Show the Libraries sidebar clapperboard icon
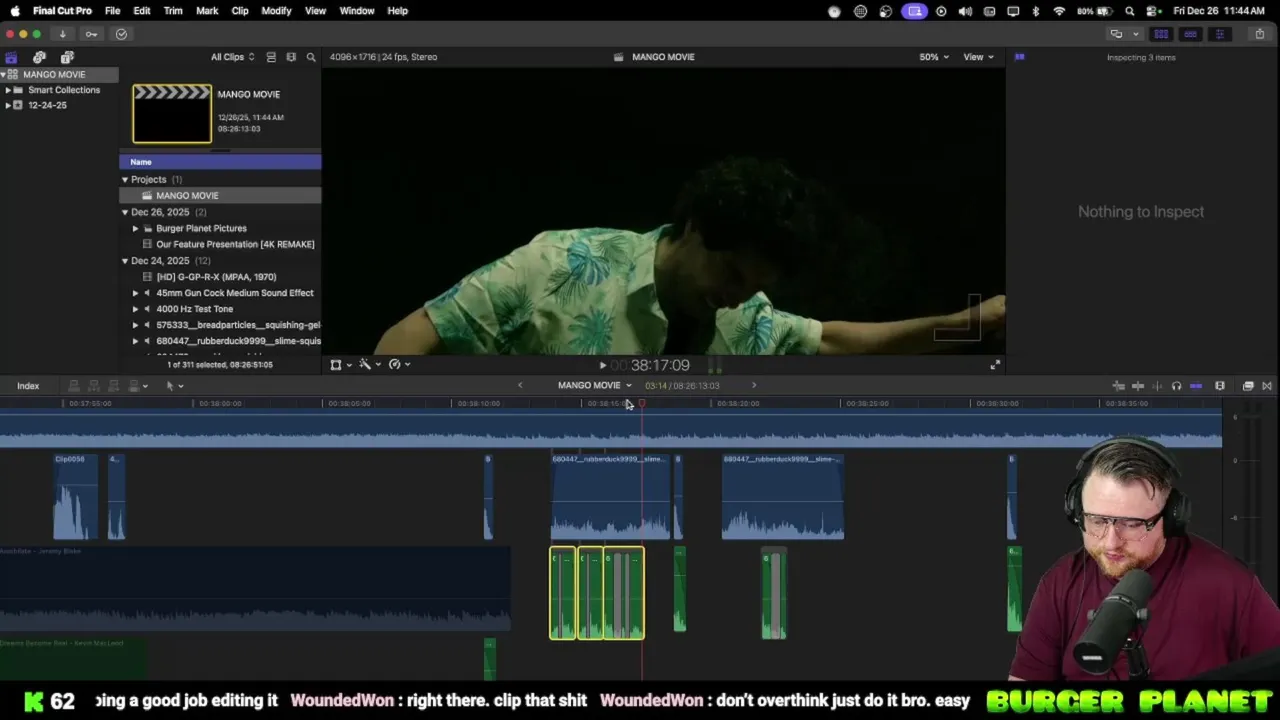Screen dimensions: 1280x720 point(11,57)
